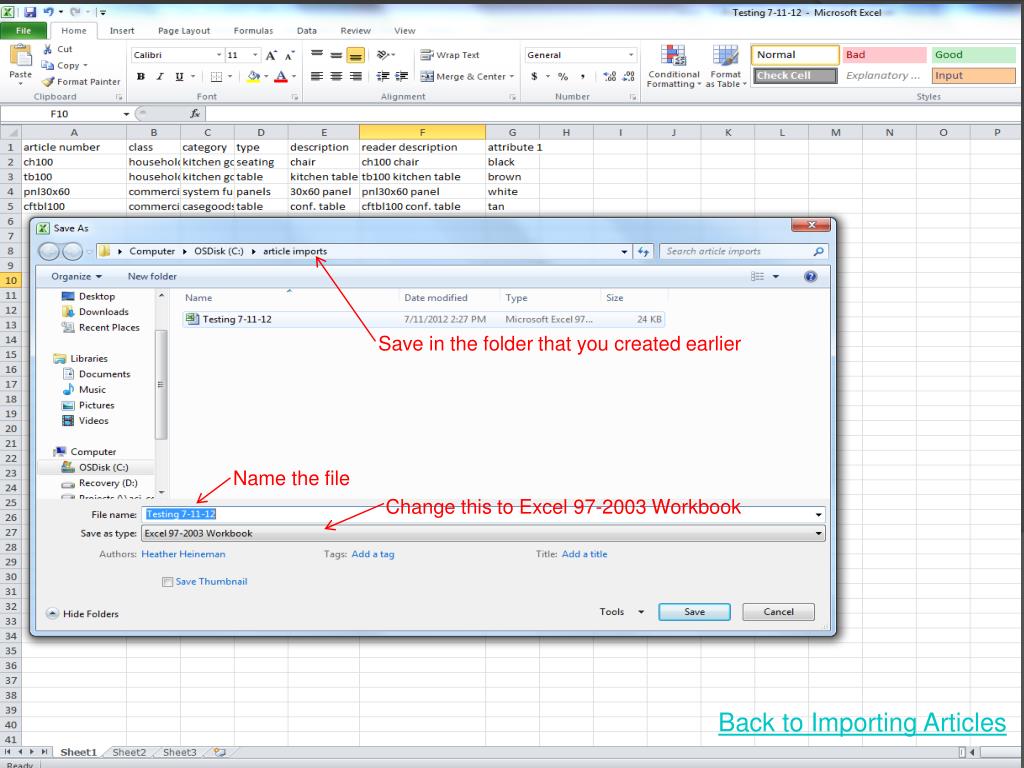Toggle Center alignment button
Viewport: 1024px width, 768px height.
[336, 76]
